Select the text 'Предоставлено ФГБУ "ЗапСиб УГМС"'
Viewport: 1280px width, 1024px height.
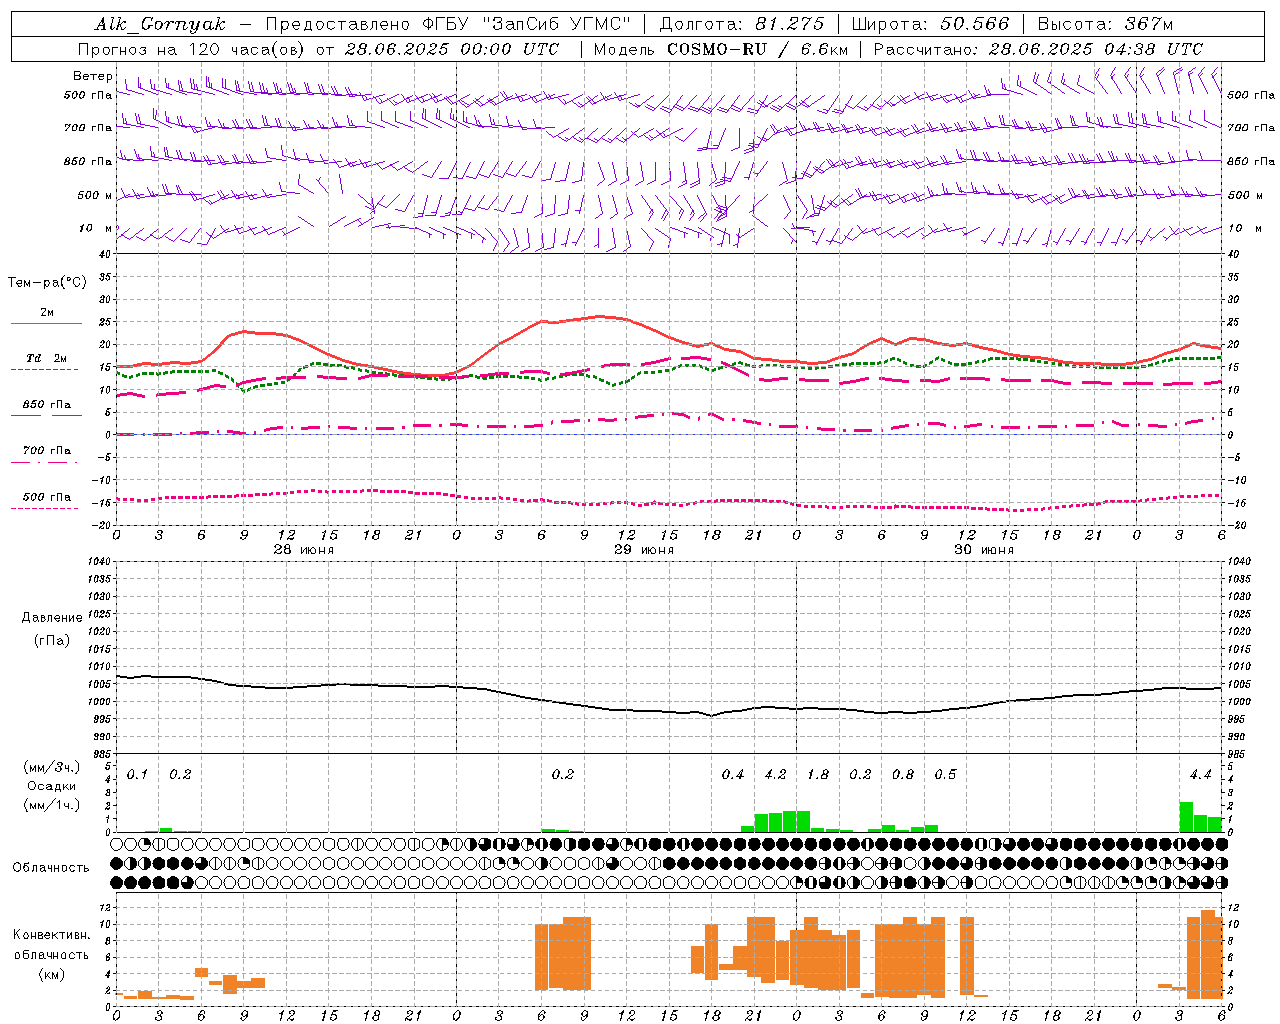(448, 24)
